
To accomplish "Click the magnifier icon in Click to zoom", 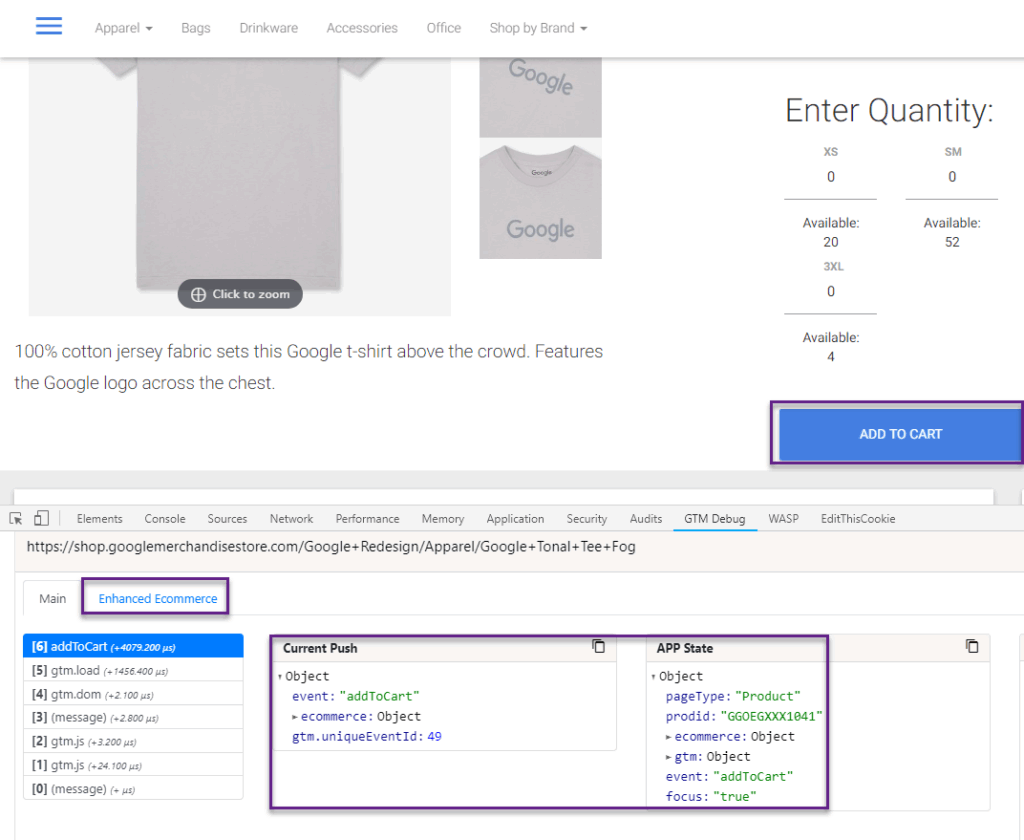I will [199, 295].
